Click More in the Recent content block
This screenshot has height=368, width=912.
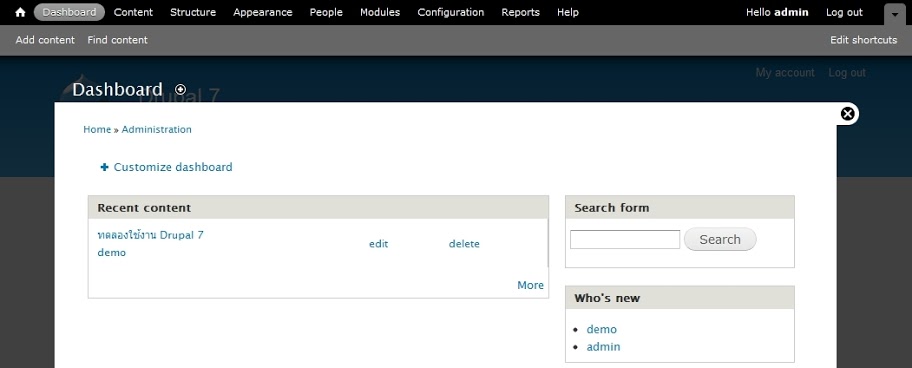pyautogui.click(x=530, y=285)
